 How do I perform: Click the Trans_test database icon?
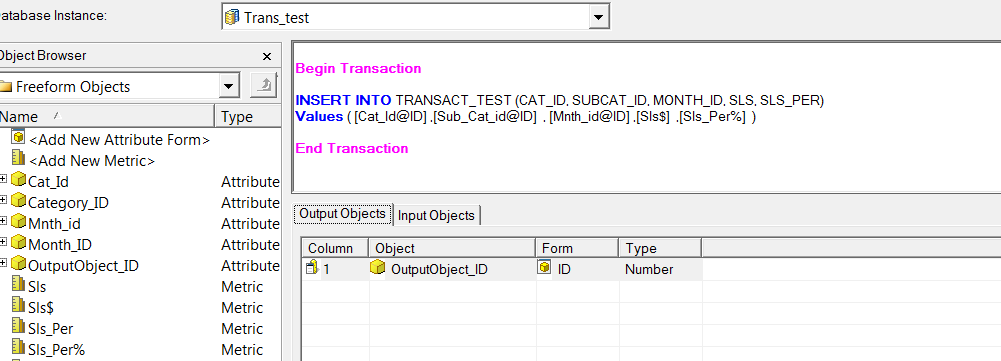coord(233,17)
